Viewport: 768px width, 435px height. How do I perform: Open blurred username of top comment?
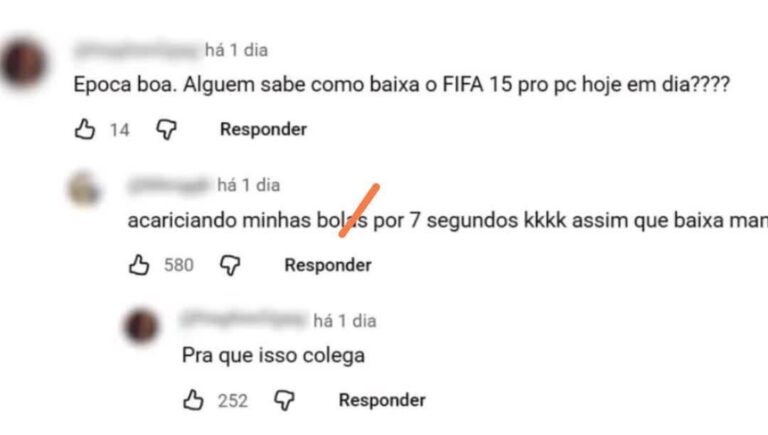pyautogui.click(x=137, y=50)
